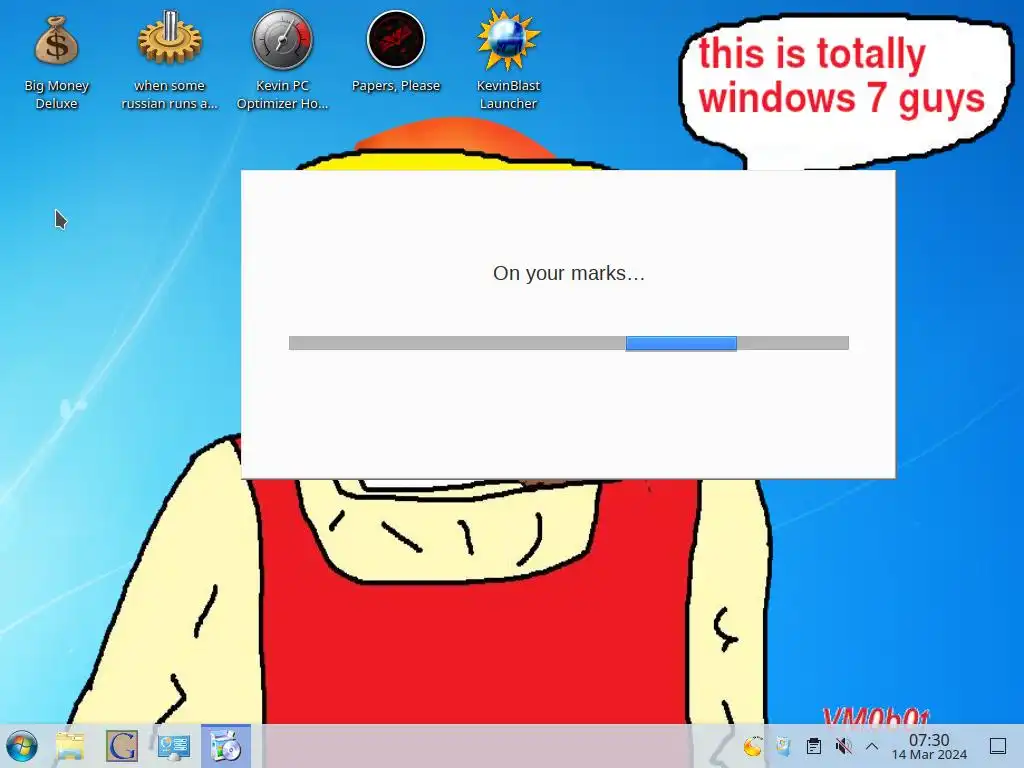The width and height of the screenshot is (1024, 768).
Task: Click the blue loading progress bar
Action: [x=569, y=344]
